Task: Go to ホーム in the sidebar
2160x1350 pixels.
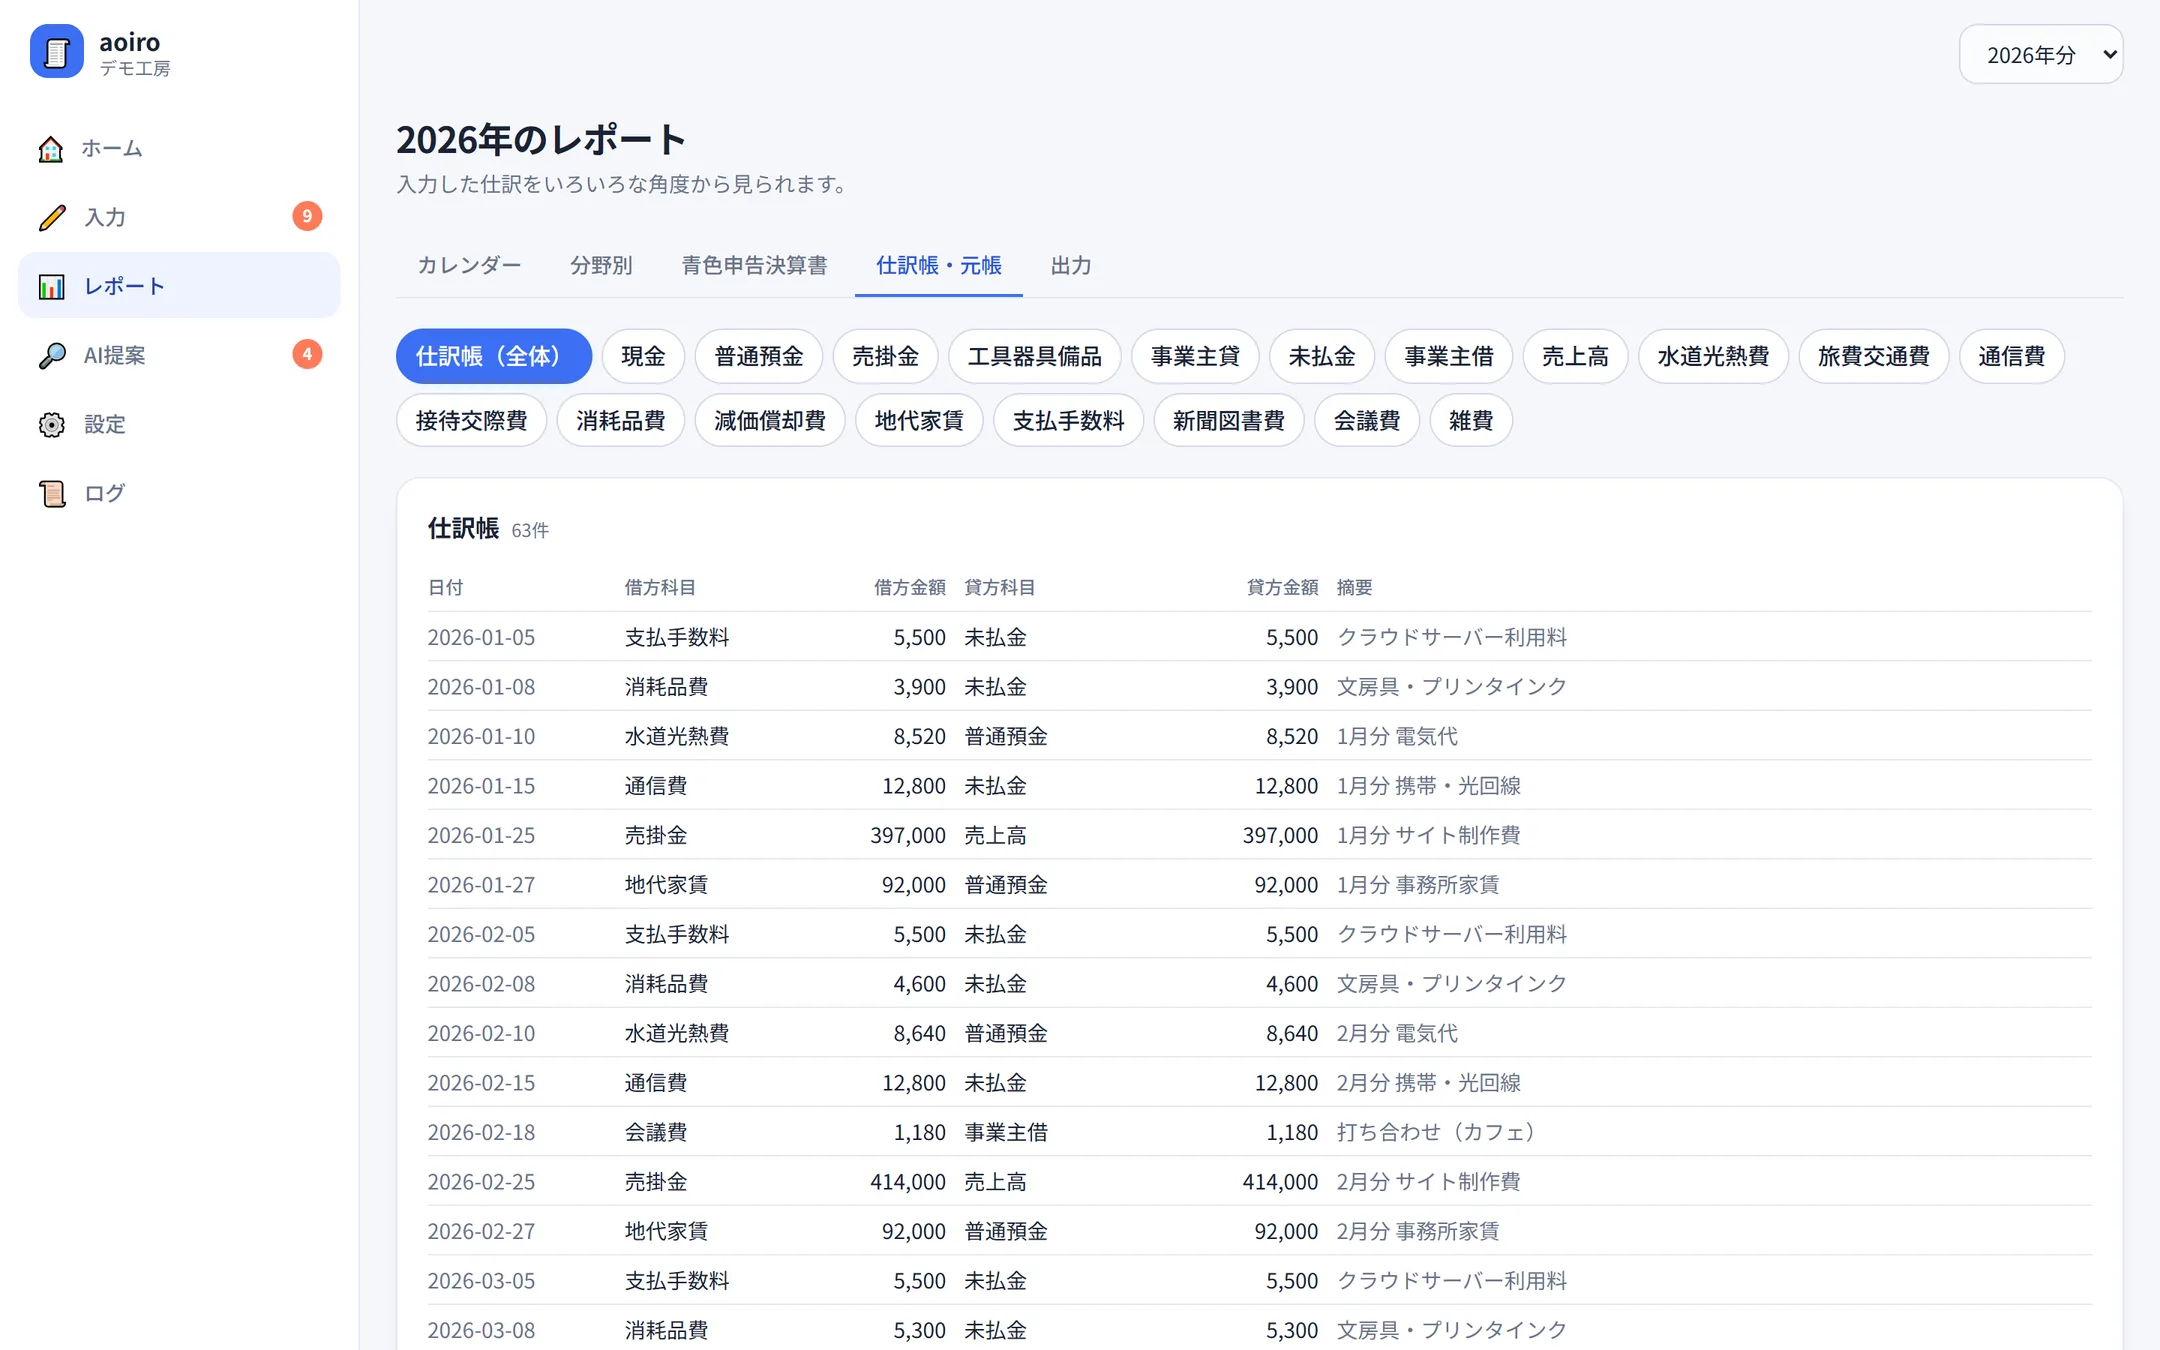Action: point(179,148)
